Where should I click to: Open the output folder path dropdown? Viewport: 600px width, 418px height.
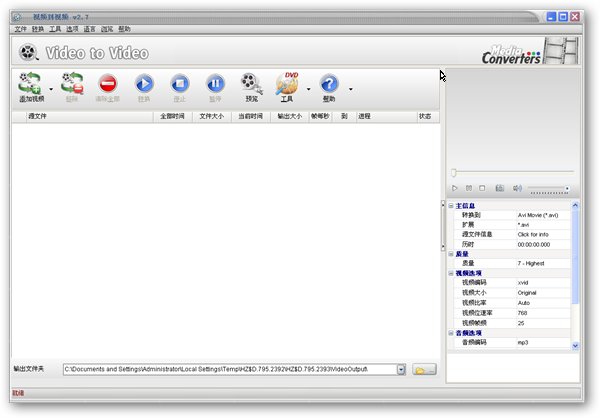click(x=401, y=369)
